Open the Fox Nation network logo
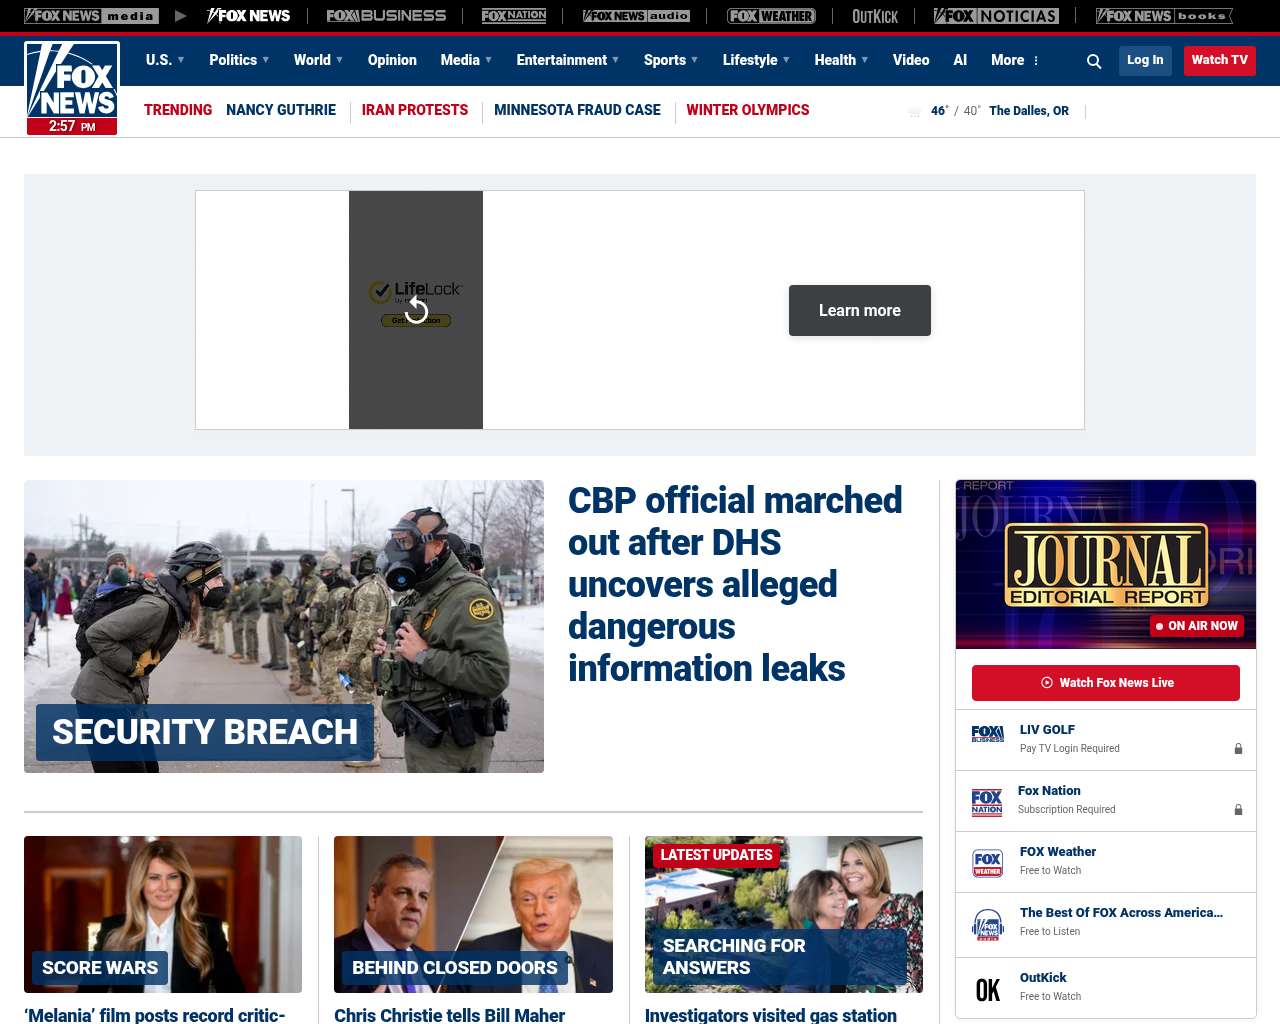 pos(514,16)
